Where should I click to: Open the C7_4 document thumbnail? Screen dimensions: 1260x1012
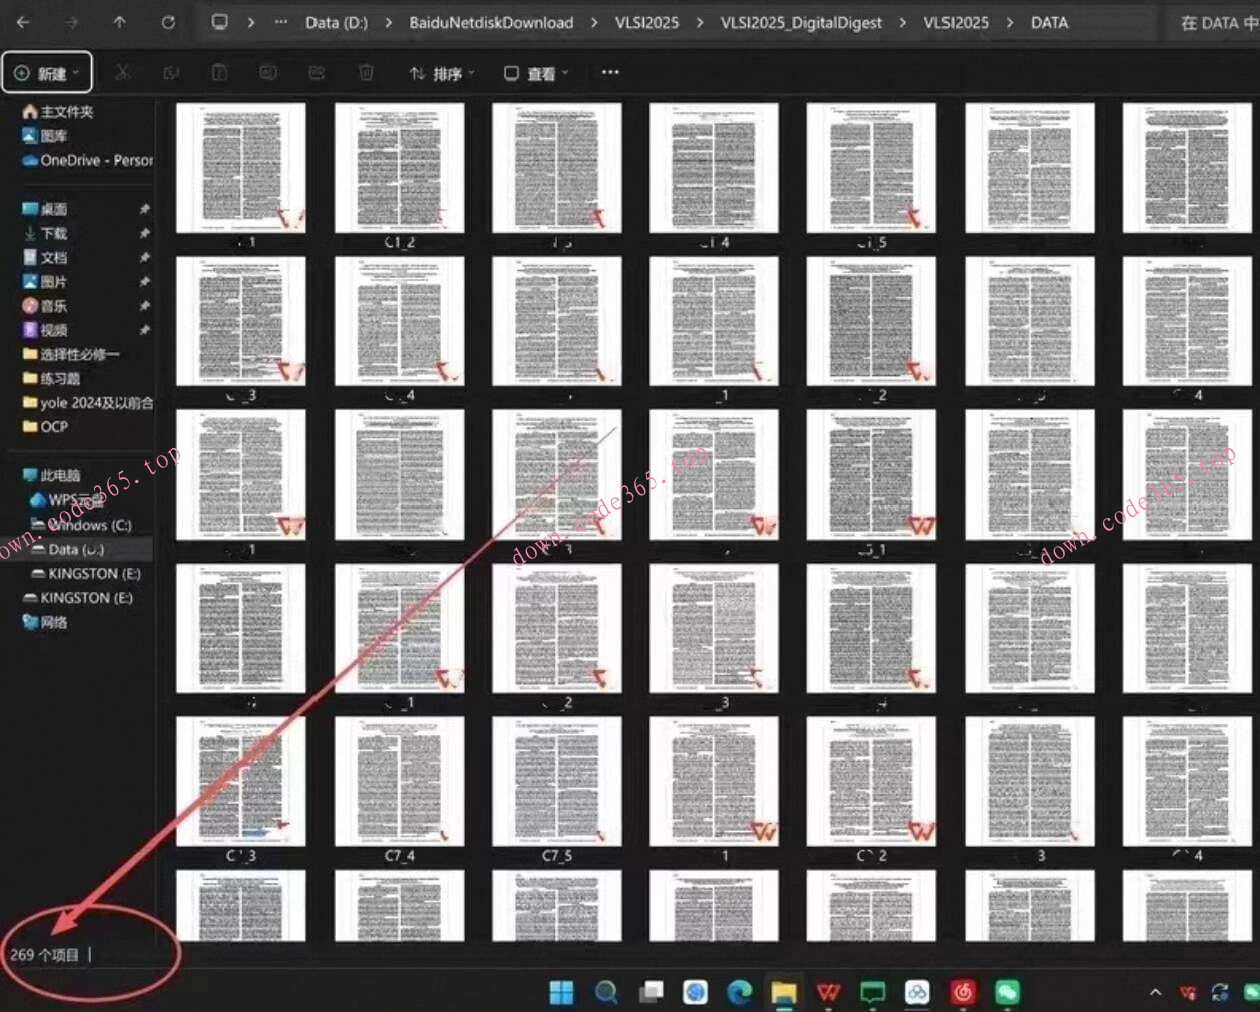(399, 781)
